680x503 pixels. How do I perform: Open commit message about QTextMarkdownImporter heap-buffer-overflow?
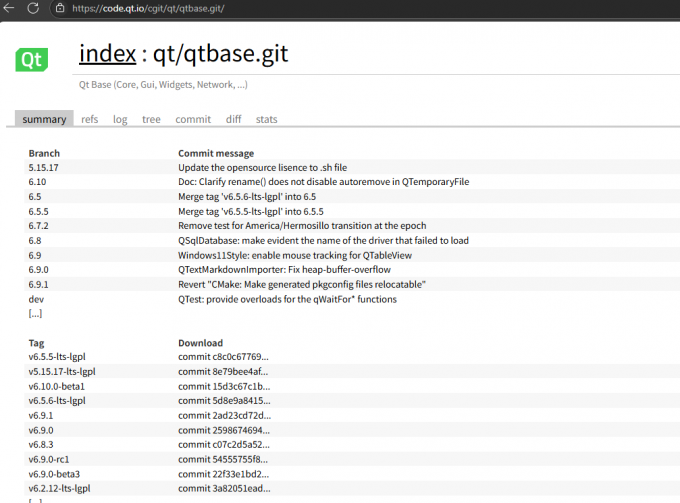coord(284,270)
